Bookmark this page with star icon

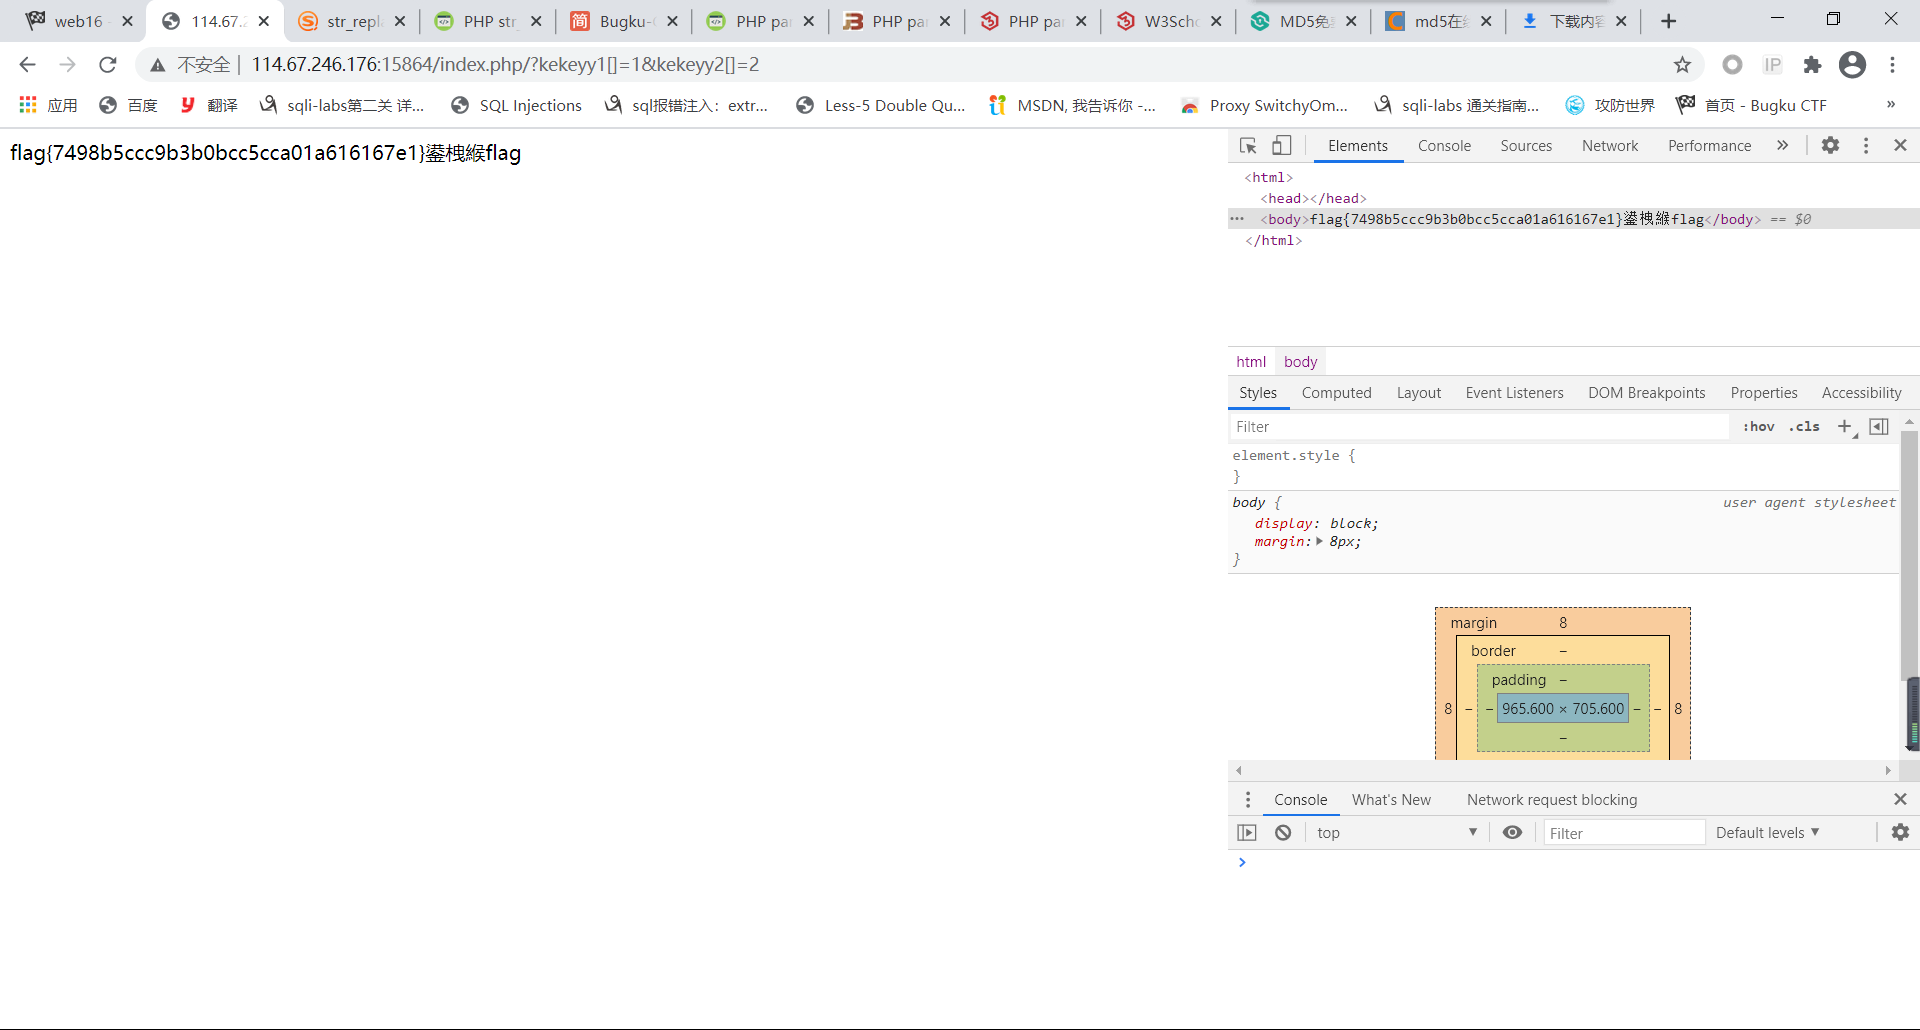point(1682,65)
